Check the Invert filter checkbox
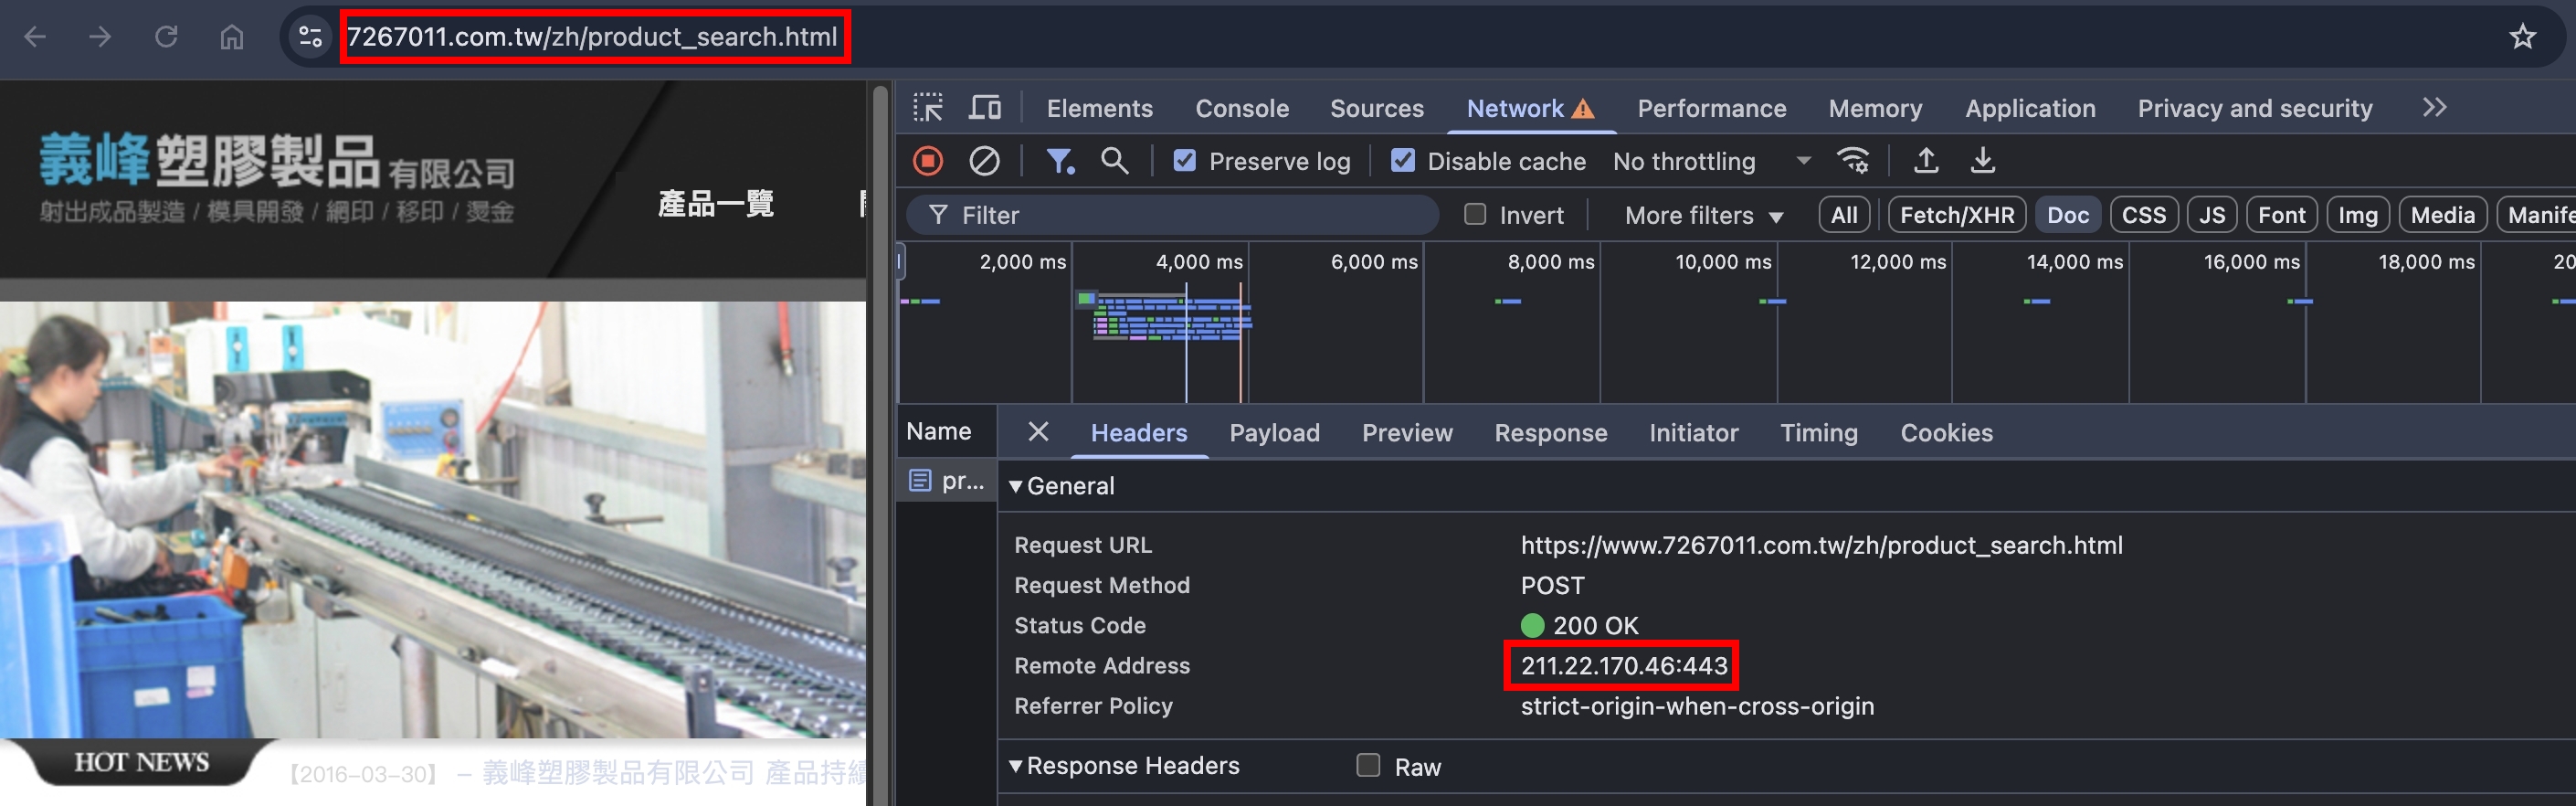Viewport: 2576px width, 806px height. point(1475,214)
